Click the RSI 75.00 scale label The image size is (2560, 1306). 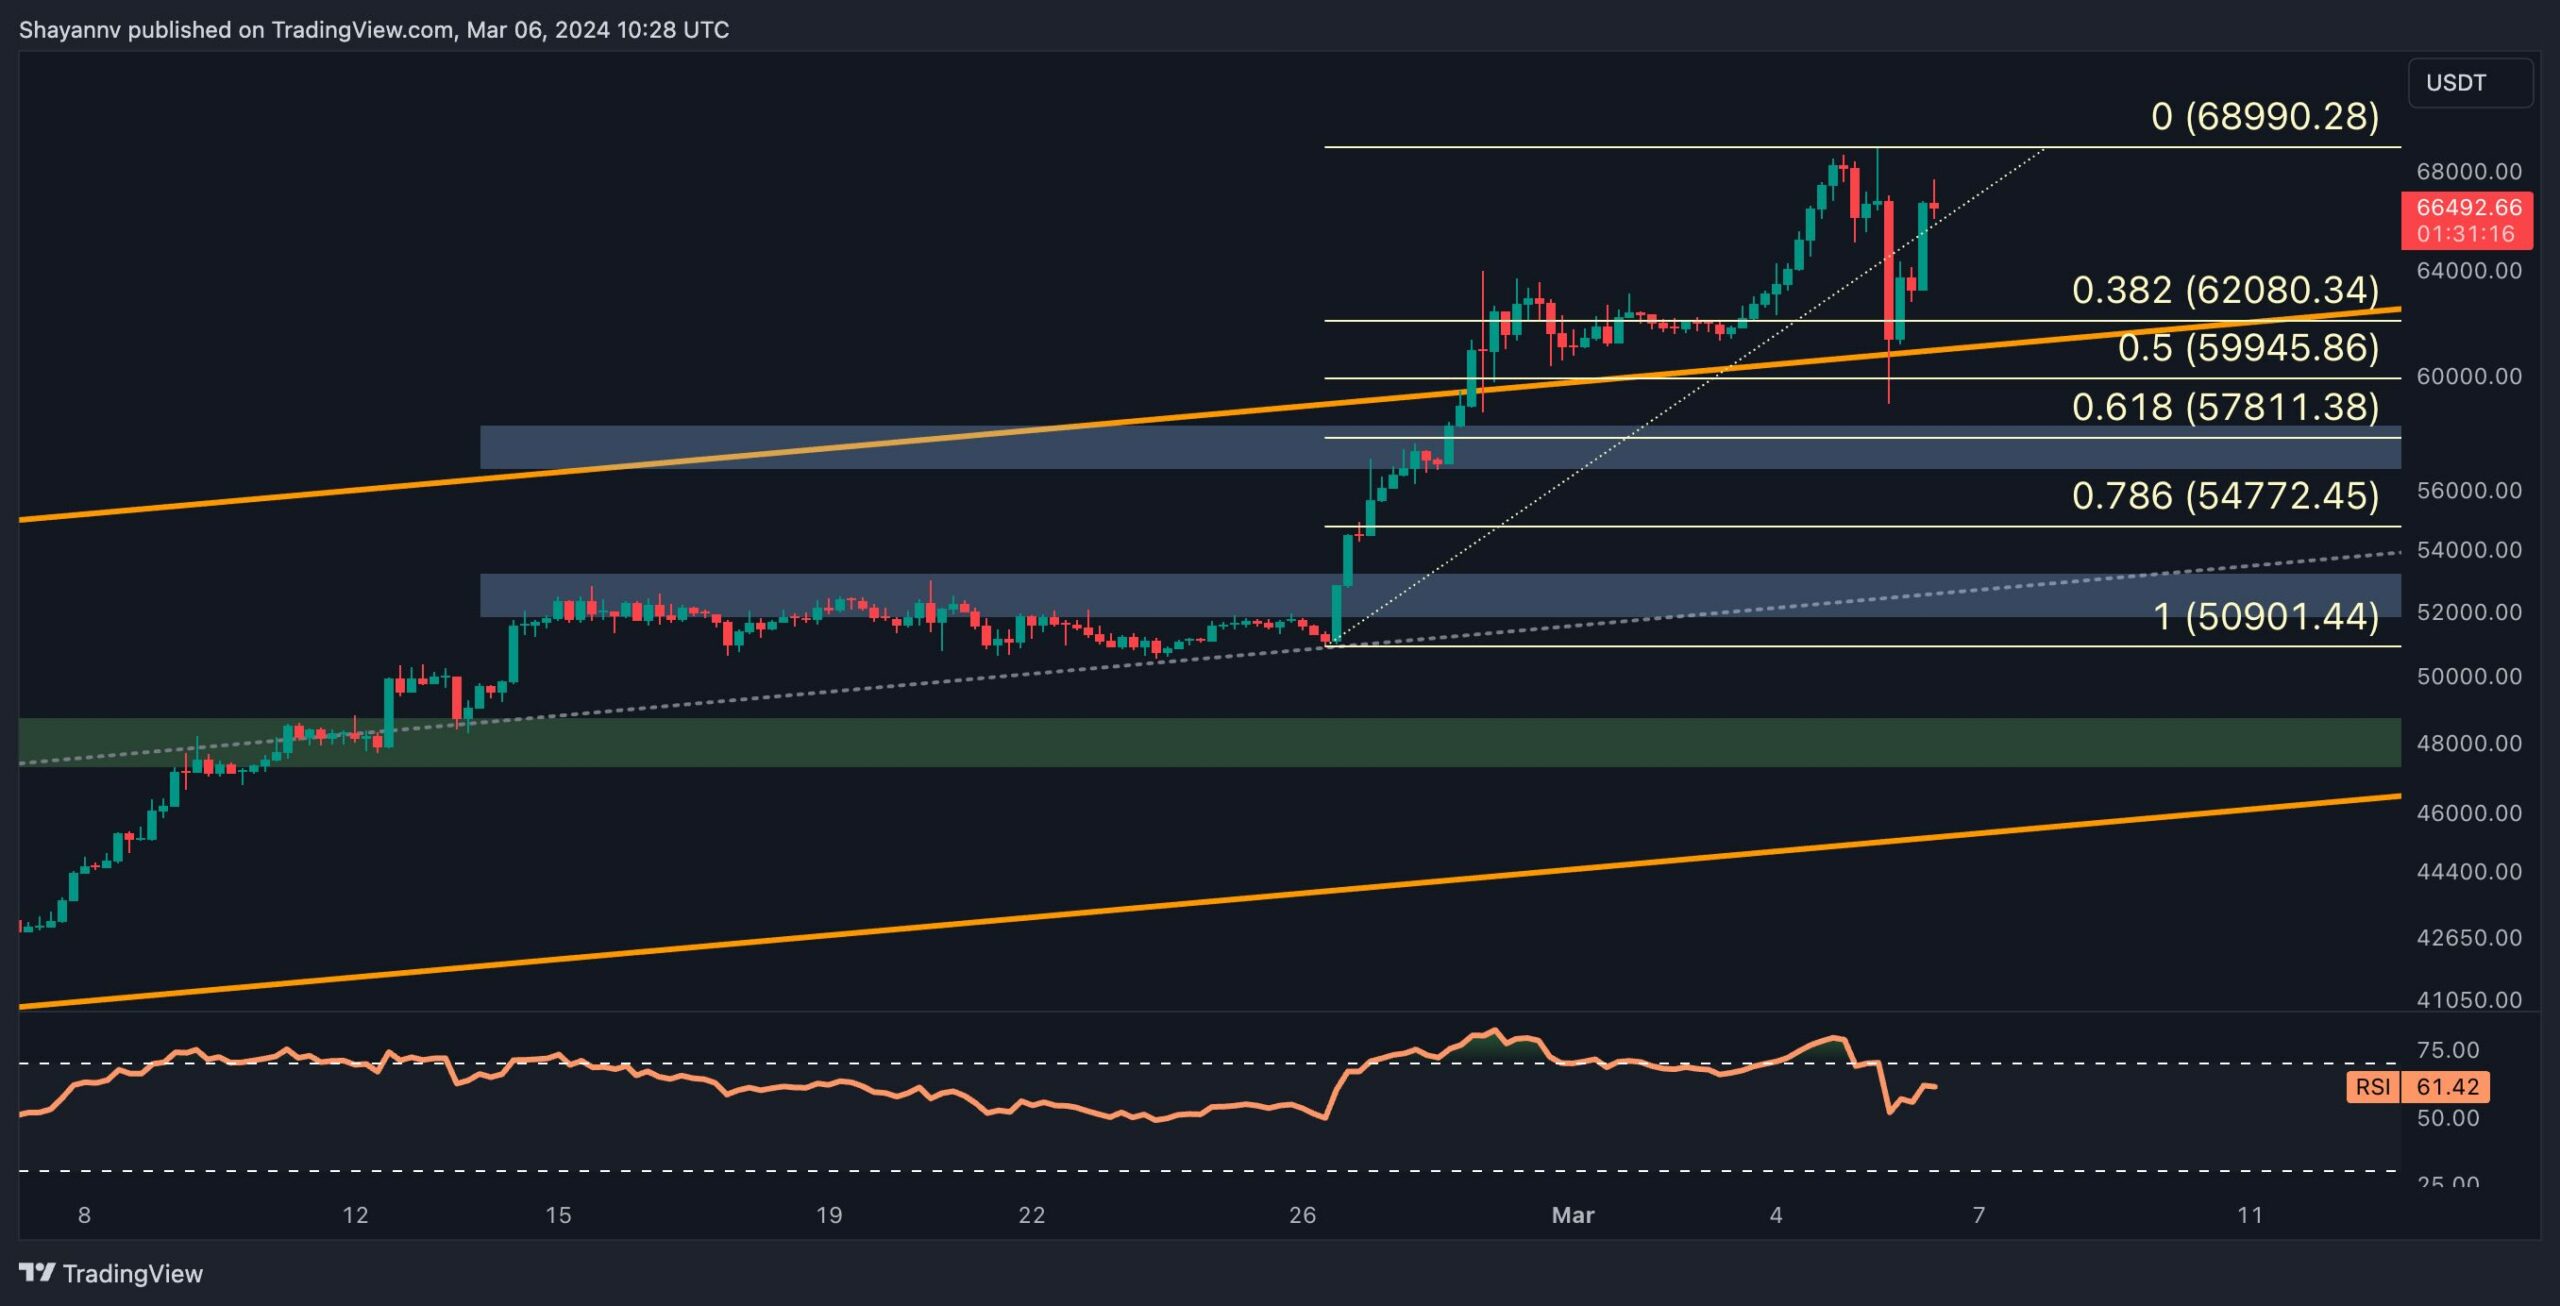(2447, 1050)
